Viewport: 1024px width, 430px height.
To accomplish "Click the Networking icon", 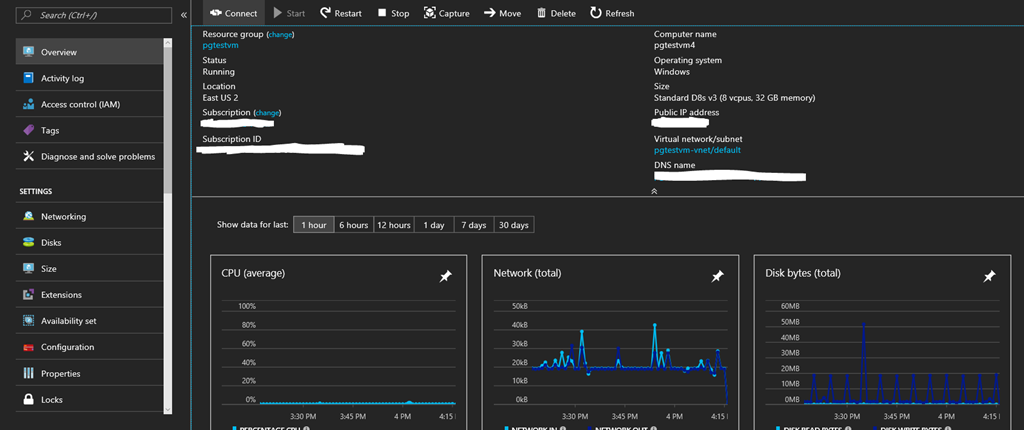I will coord(28,216).
